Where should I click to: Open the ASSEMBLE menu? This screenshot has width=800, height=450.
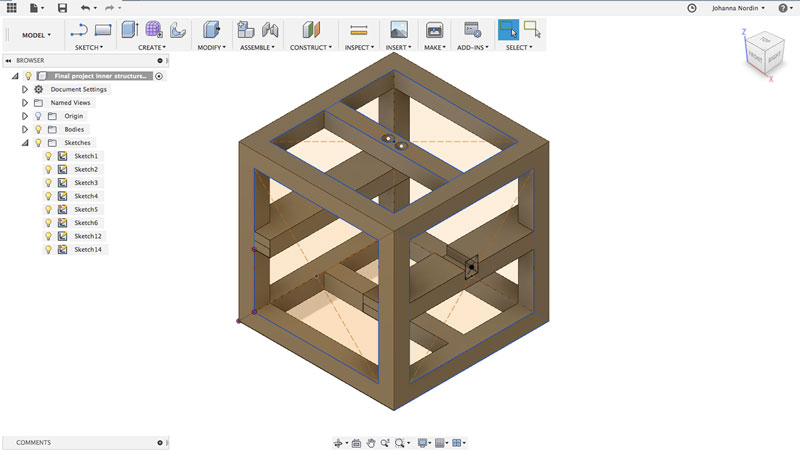coord(257,47)
